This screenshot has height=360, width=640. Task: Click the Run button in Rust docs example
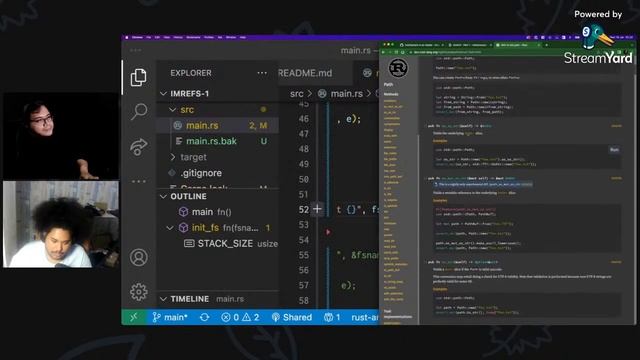click(614, 150)
